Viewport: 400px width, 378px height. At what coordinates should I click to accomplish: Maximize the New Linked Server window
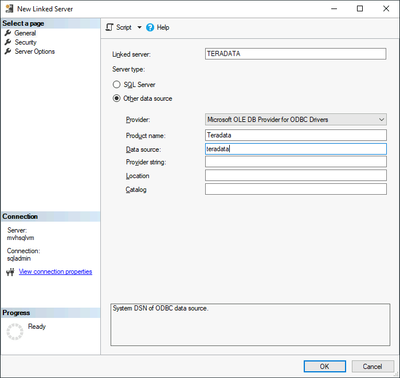tap(360, 9)
